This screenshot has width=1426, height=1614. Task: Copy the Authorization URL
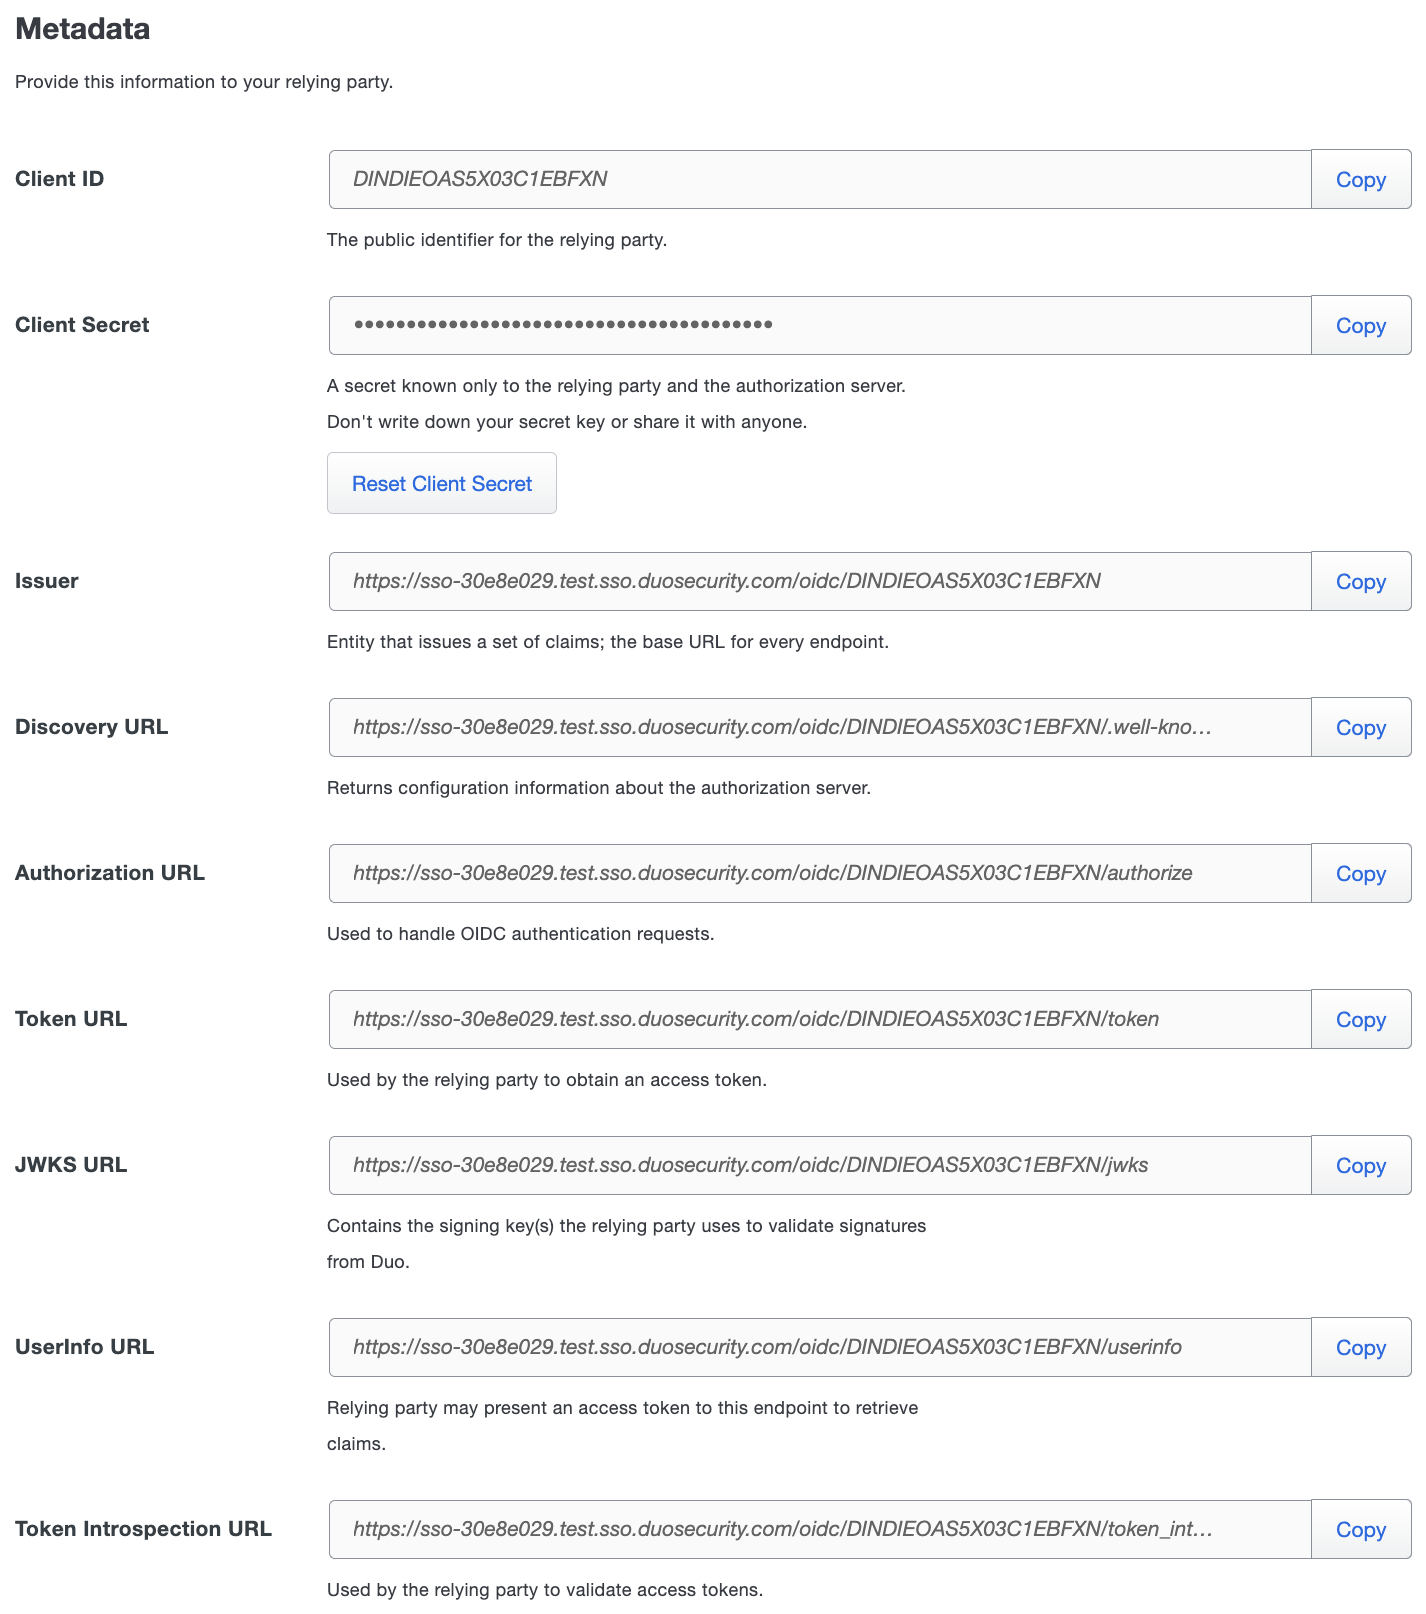point(1360,874)
